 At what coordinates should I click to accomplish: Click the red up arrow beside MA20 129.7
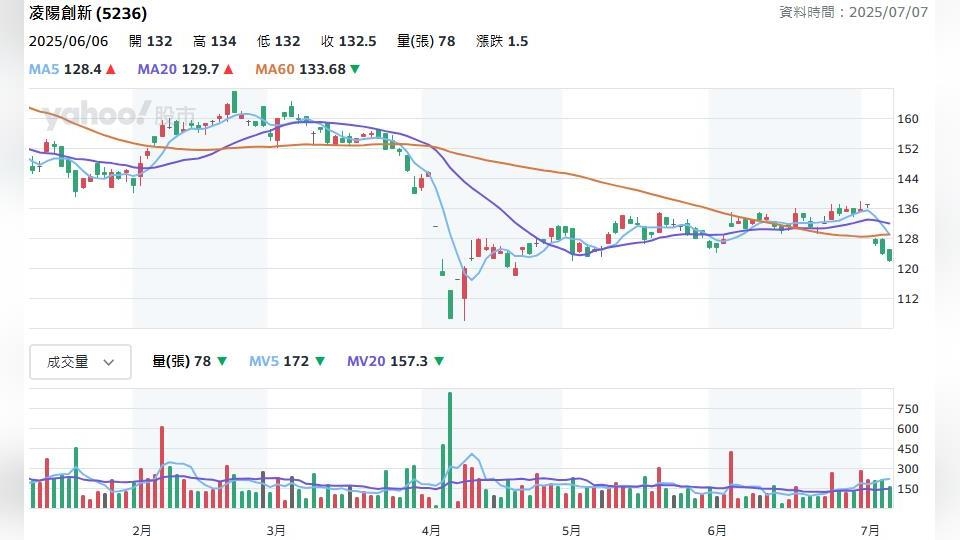point(228,69)
